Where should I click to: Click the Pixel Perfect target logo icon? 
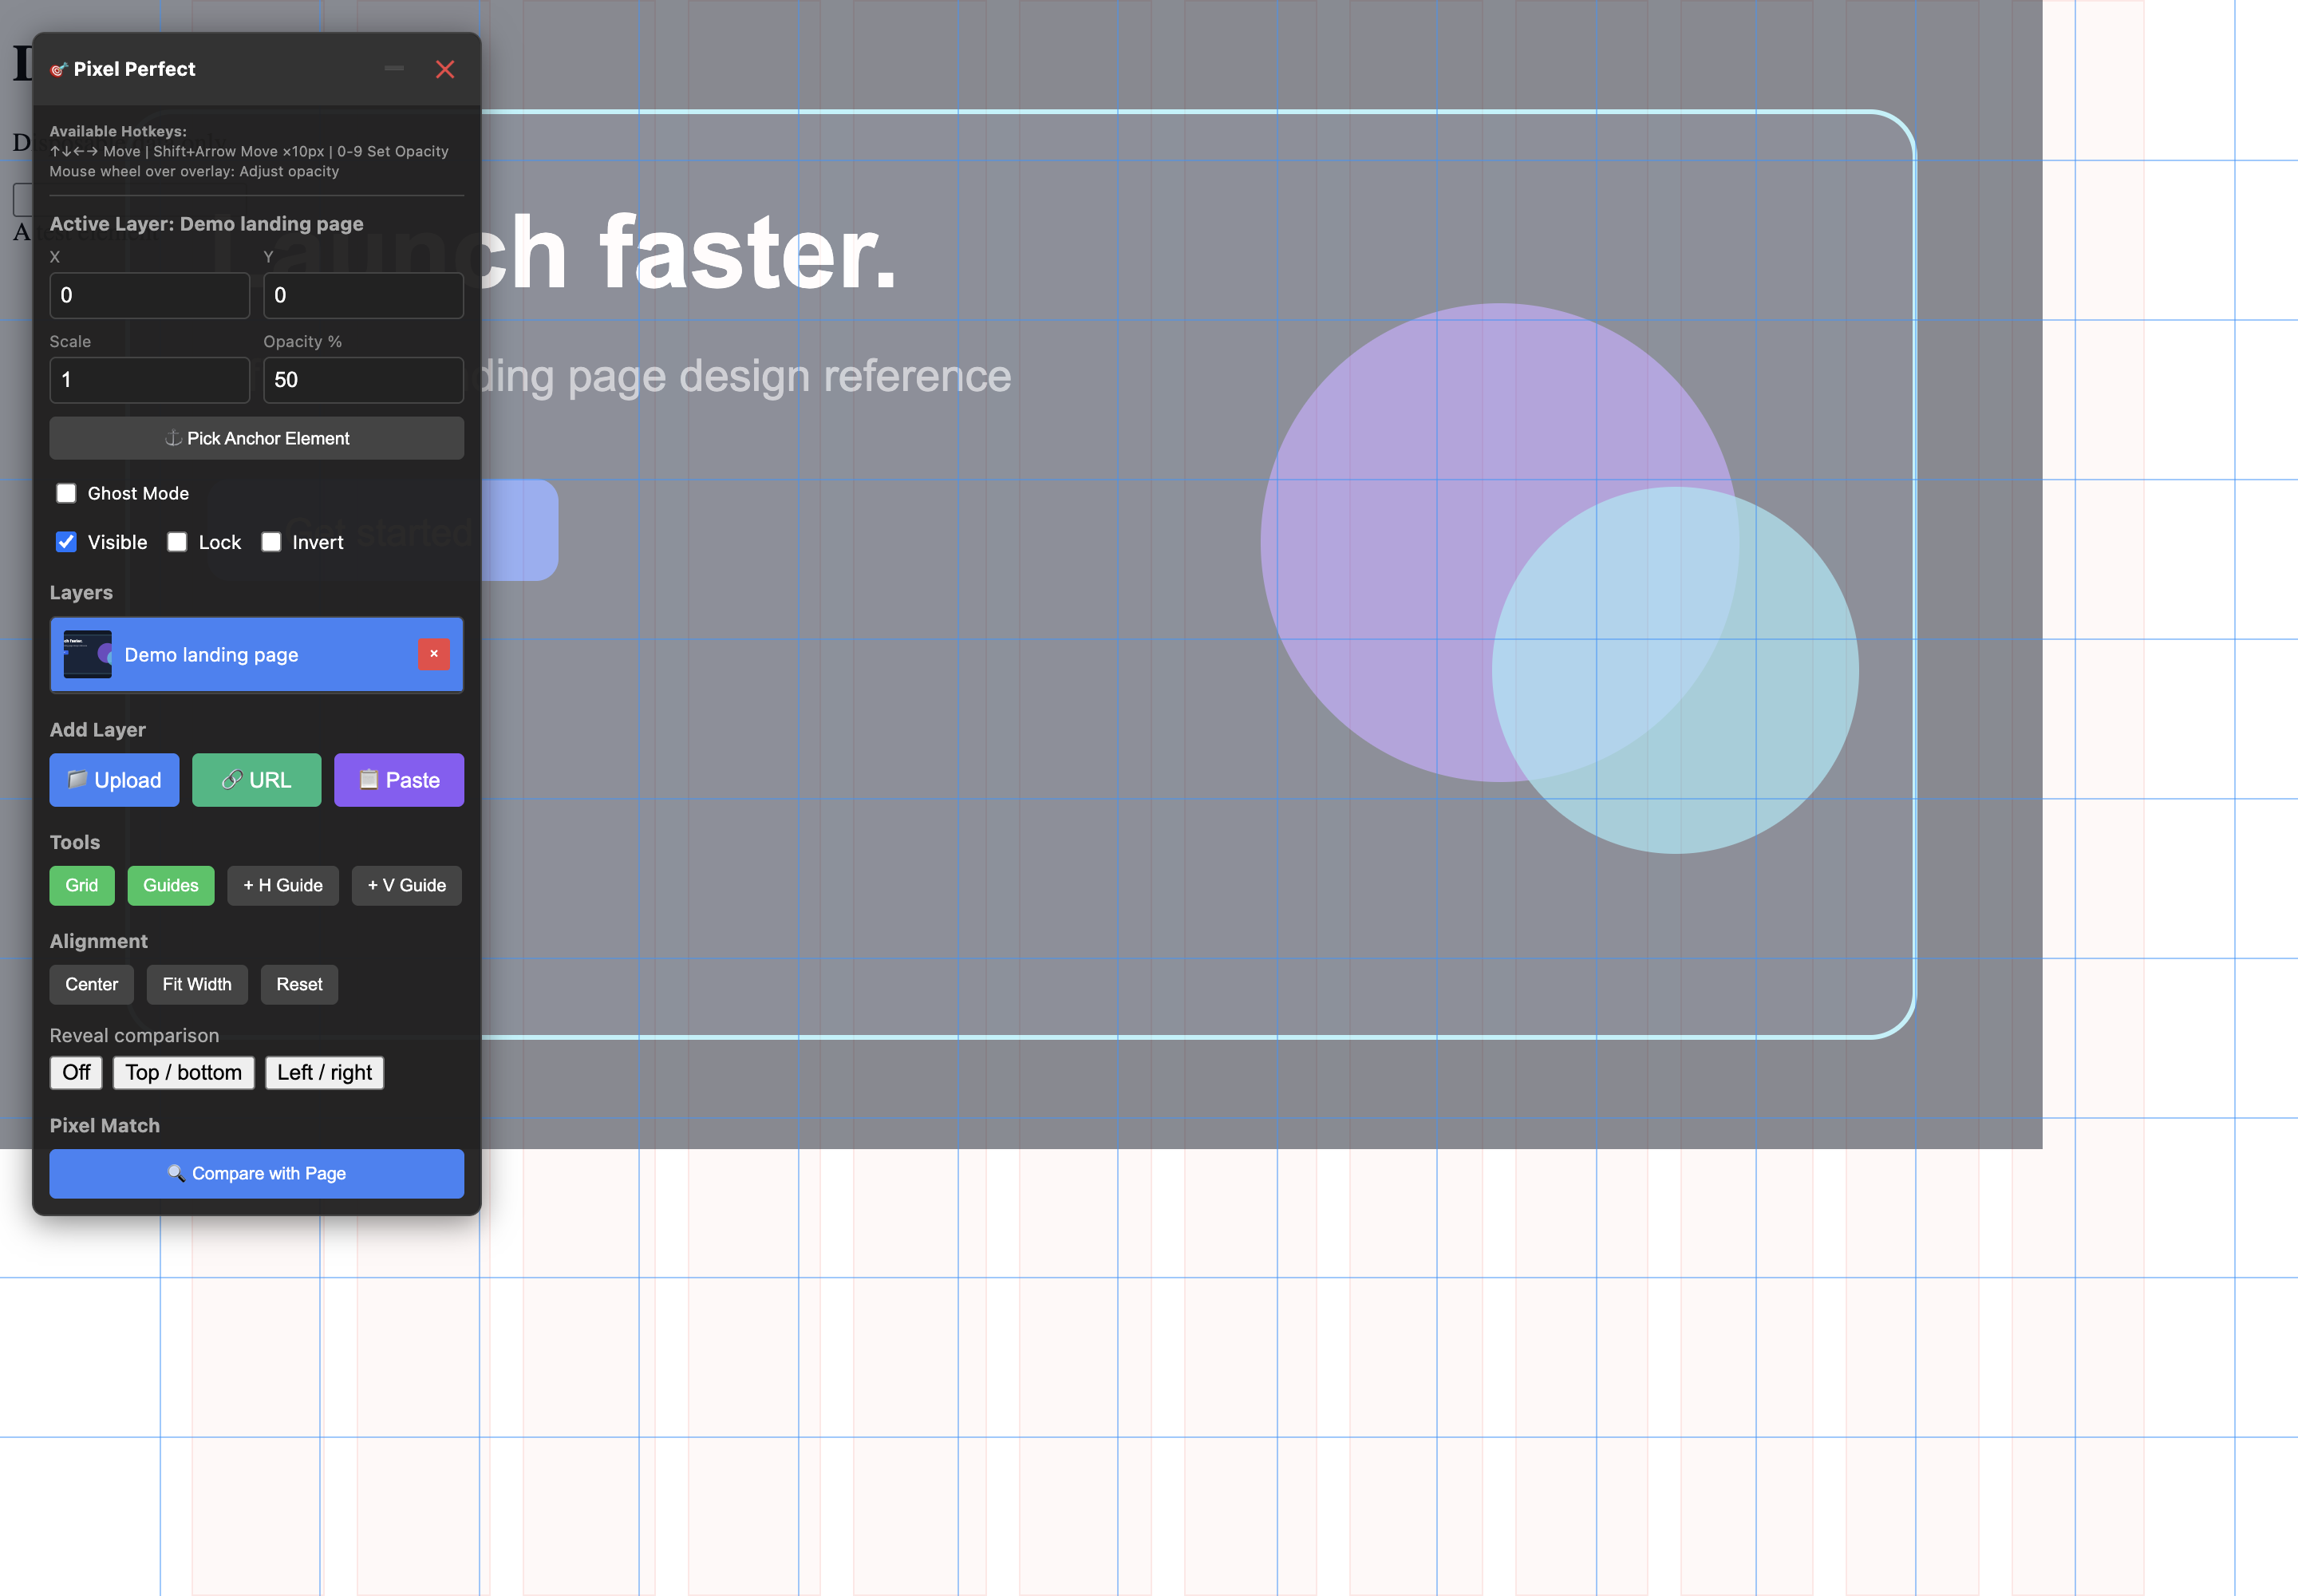[x=59, y=69]
